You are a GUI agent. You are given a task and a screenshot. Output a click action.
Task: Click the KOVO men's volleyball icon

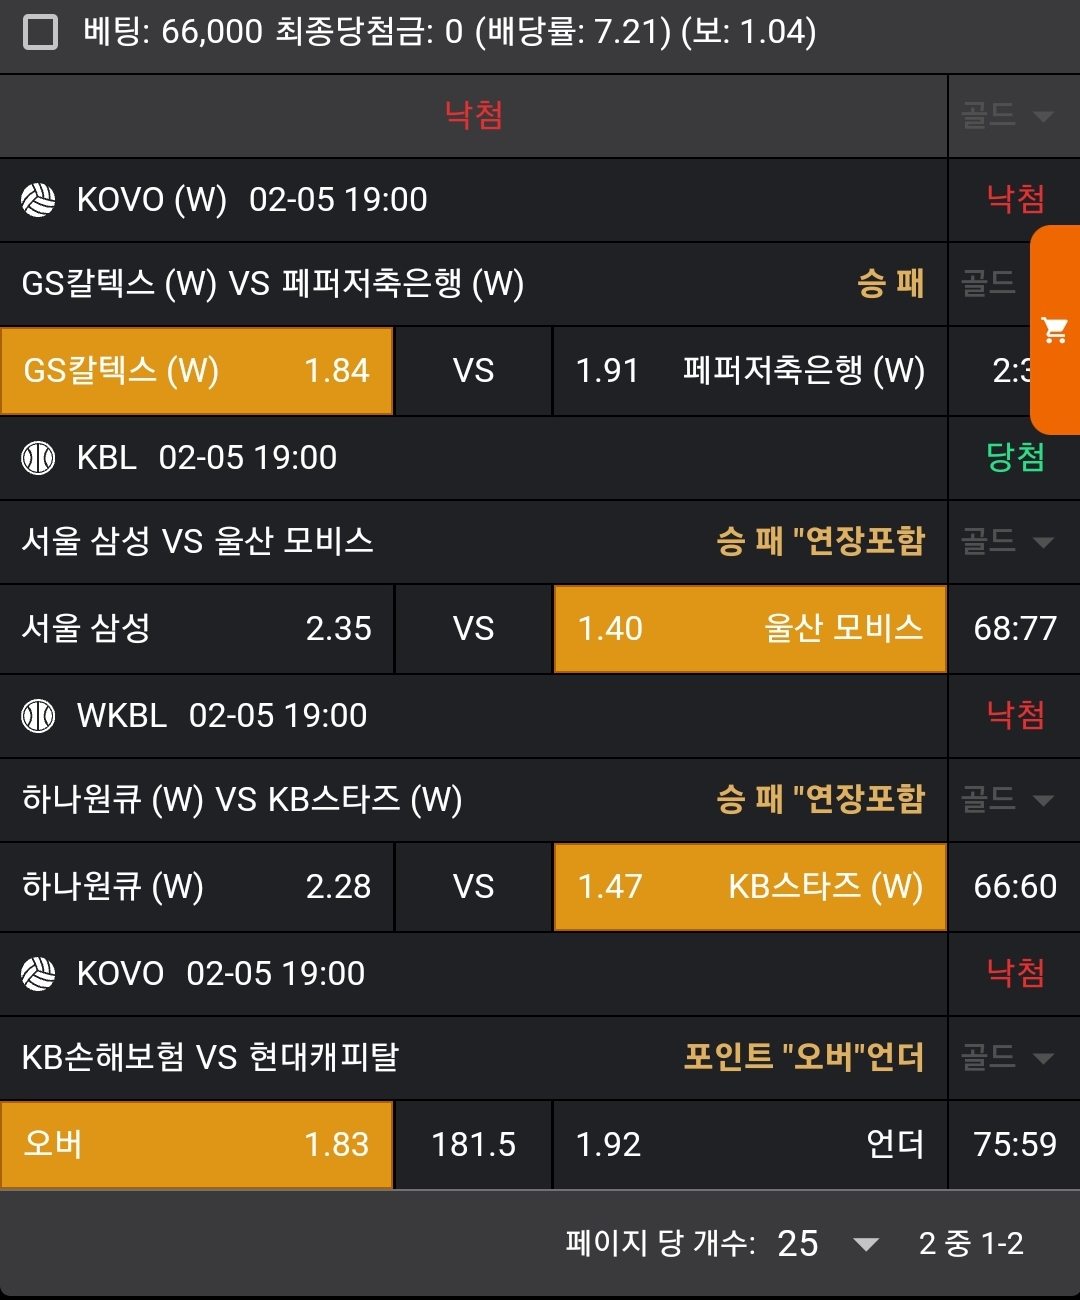(x=39, y=974)
